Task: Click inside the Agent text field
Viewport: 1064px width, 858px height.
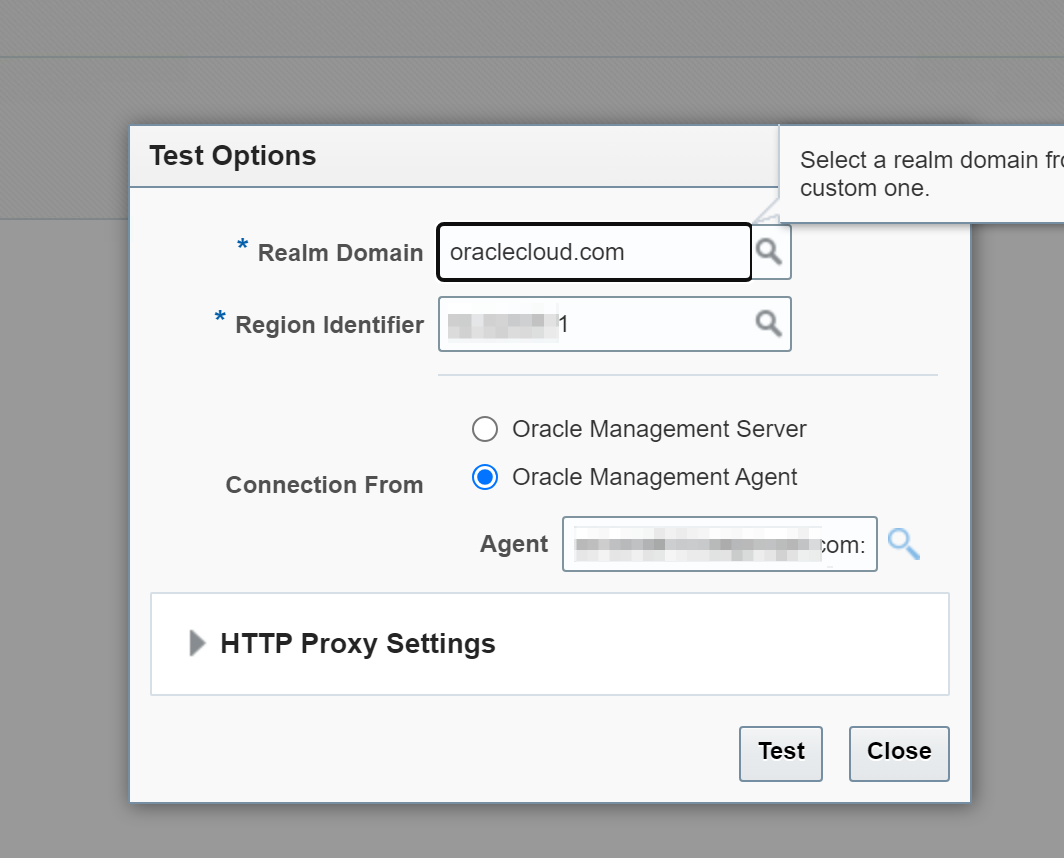Action: click(718, 544)
